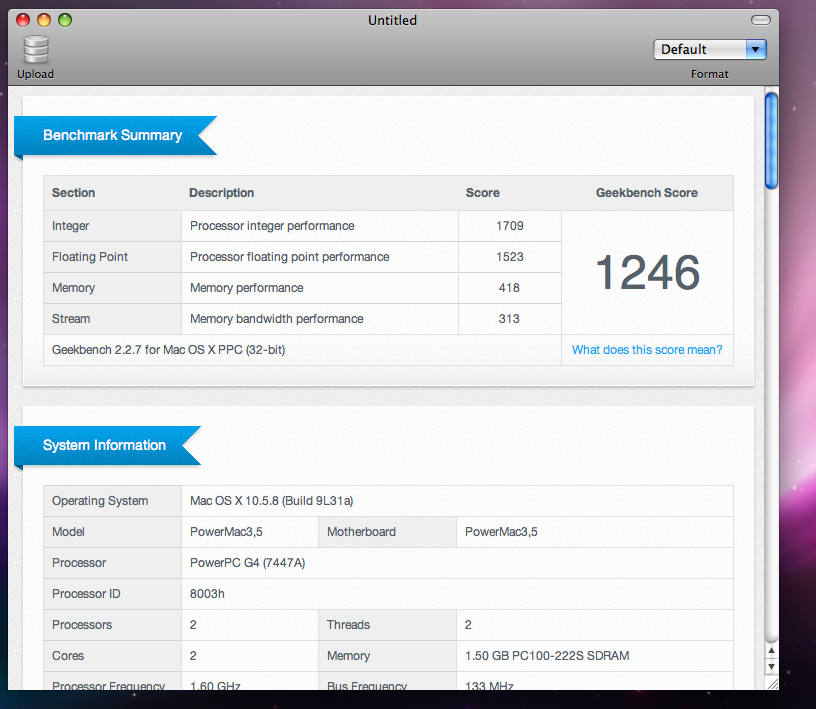Zoom the window with green button

pos(65,20)
